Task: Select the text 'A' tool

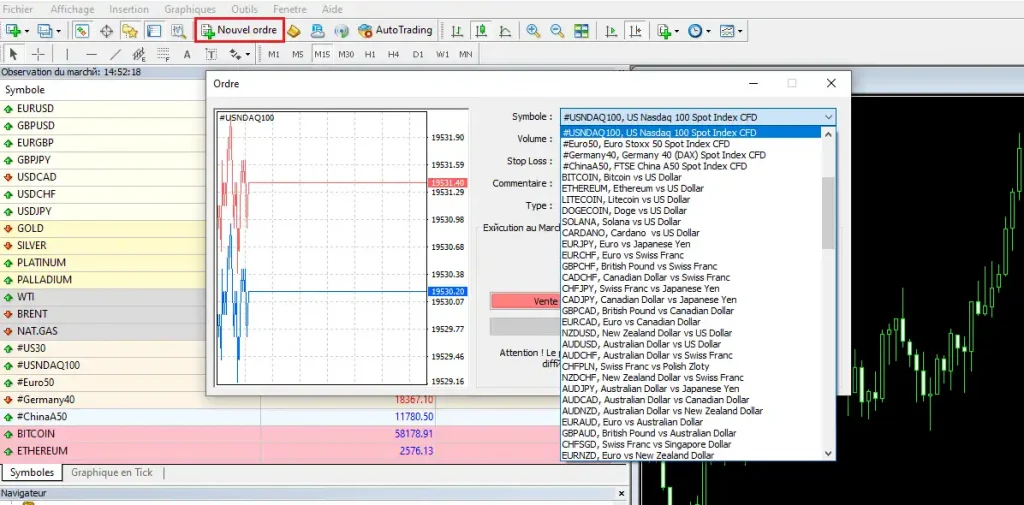Action: [x=187, y=54]
